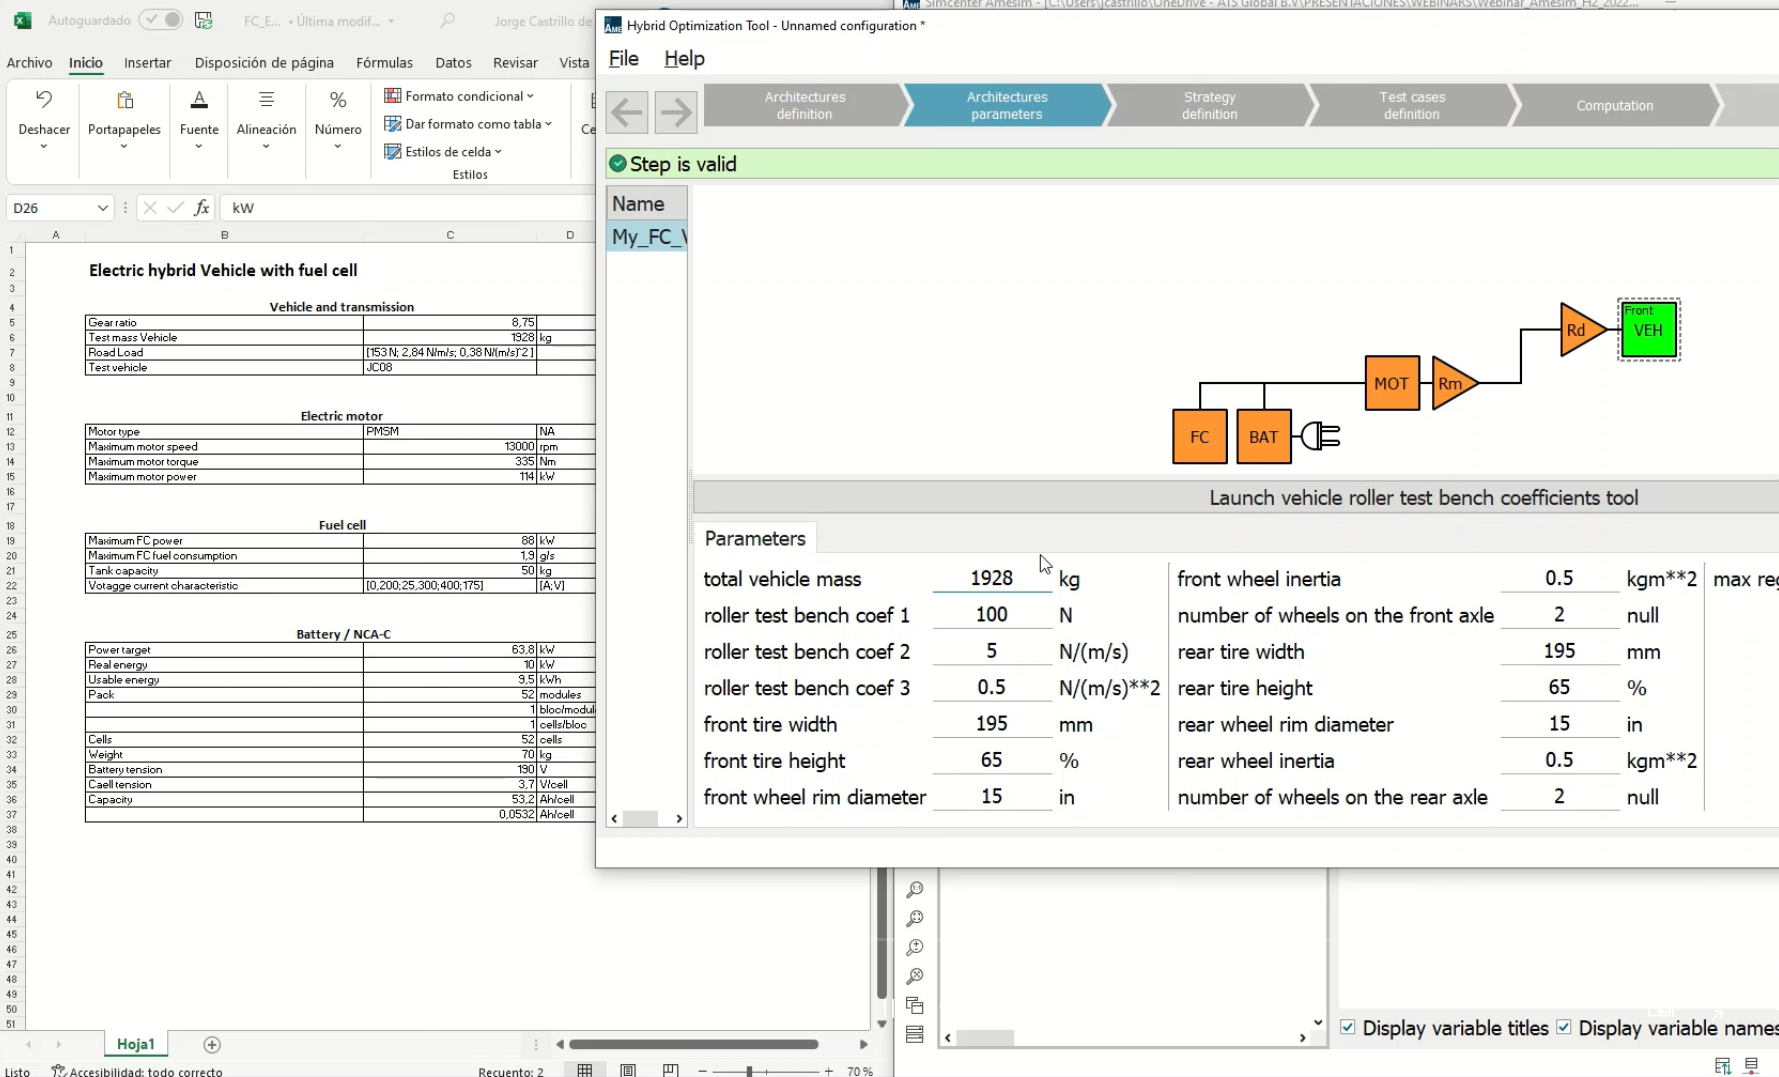Edit the total vehicle mass value field
The width and height of the screenshot is (1779, 1077).
(990, 578)
